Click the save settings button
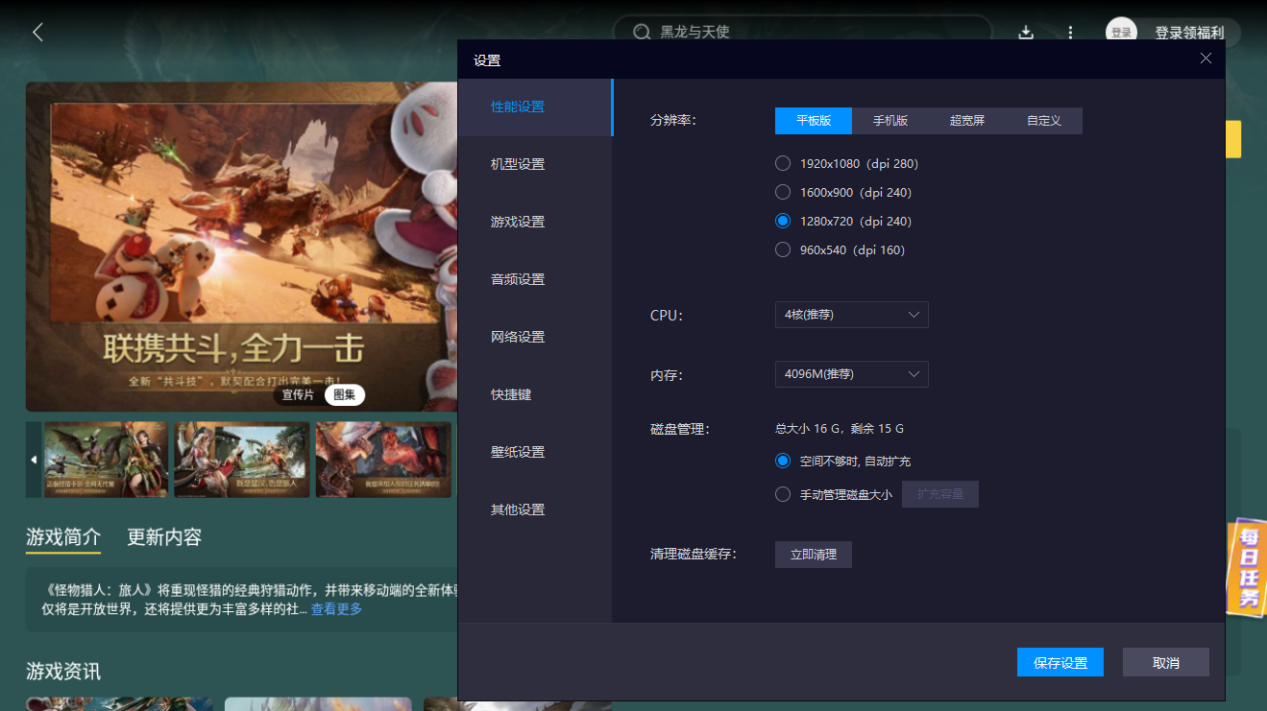Screen dimensions: 1267x711 pyautogui.click(x=1060, y=662)
